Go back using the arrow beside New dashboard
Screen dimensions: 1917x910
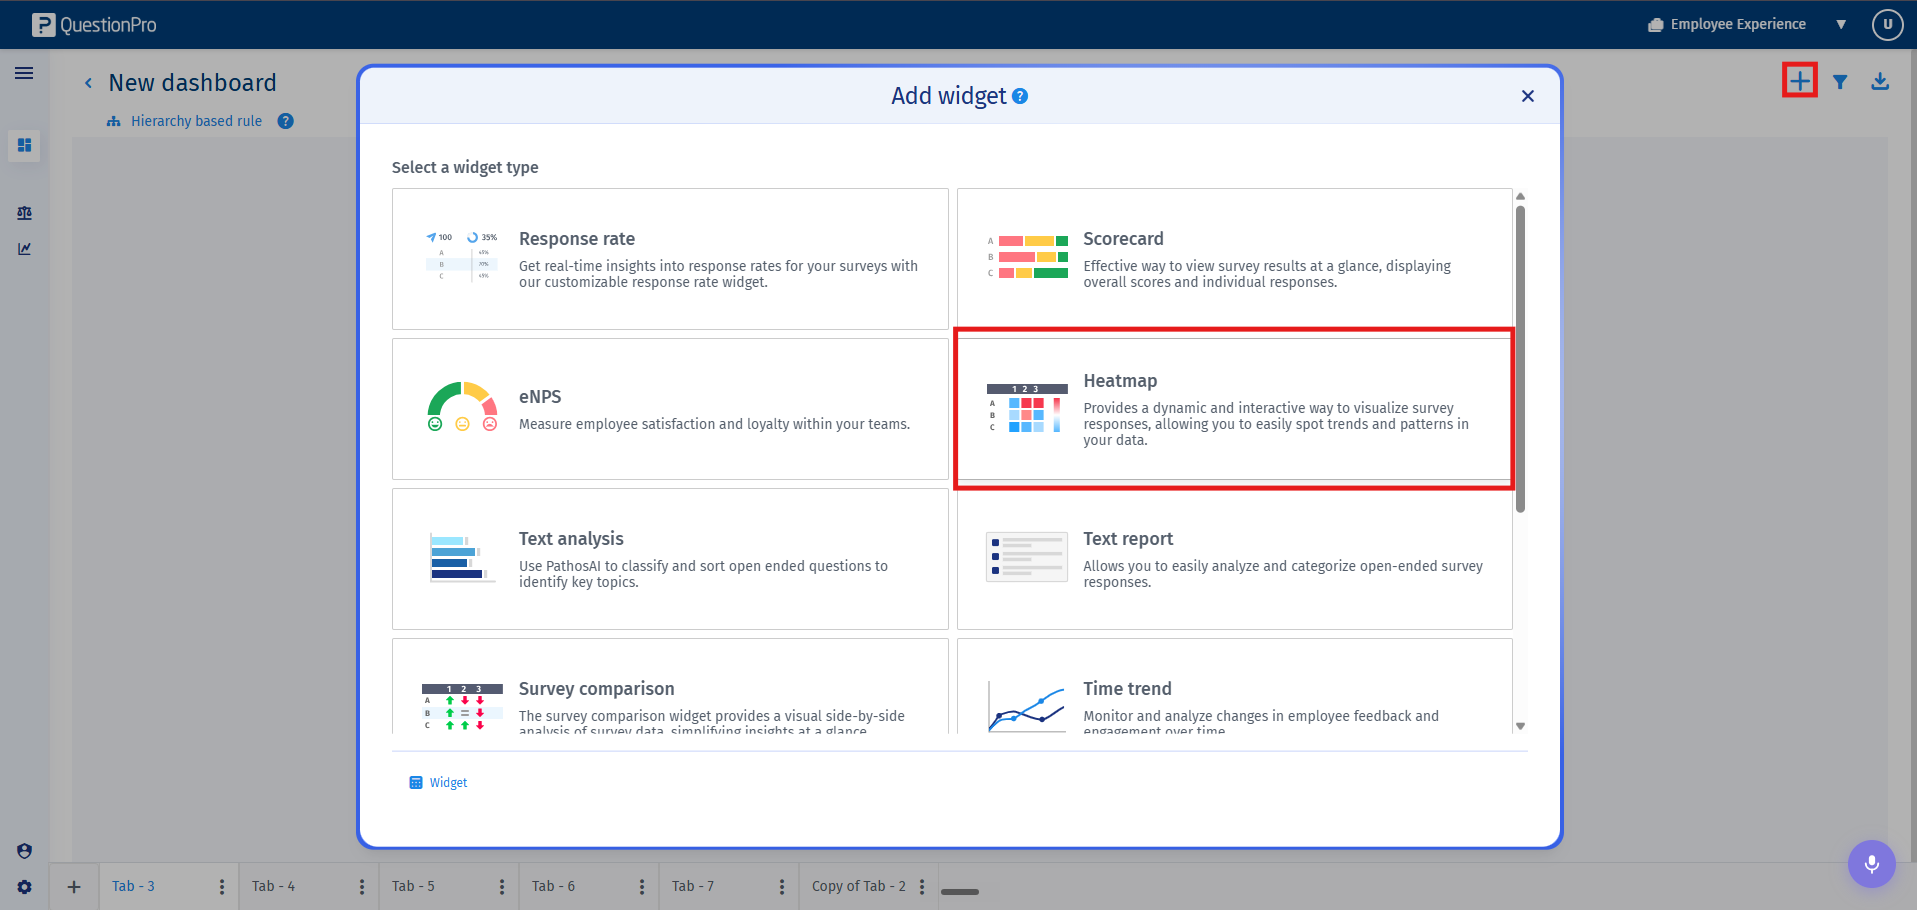click(88, 83)
